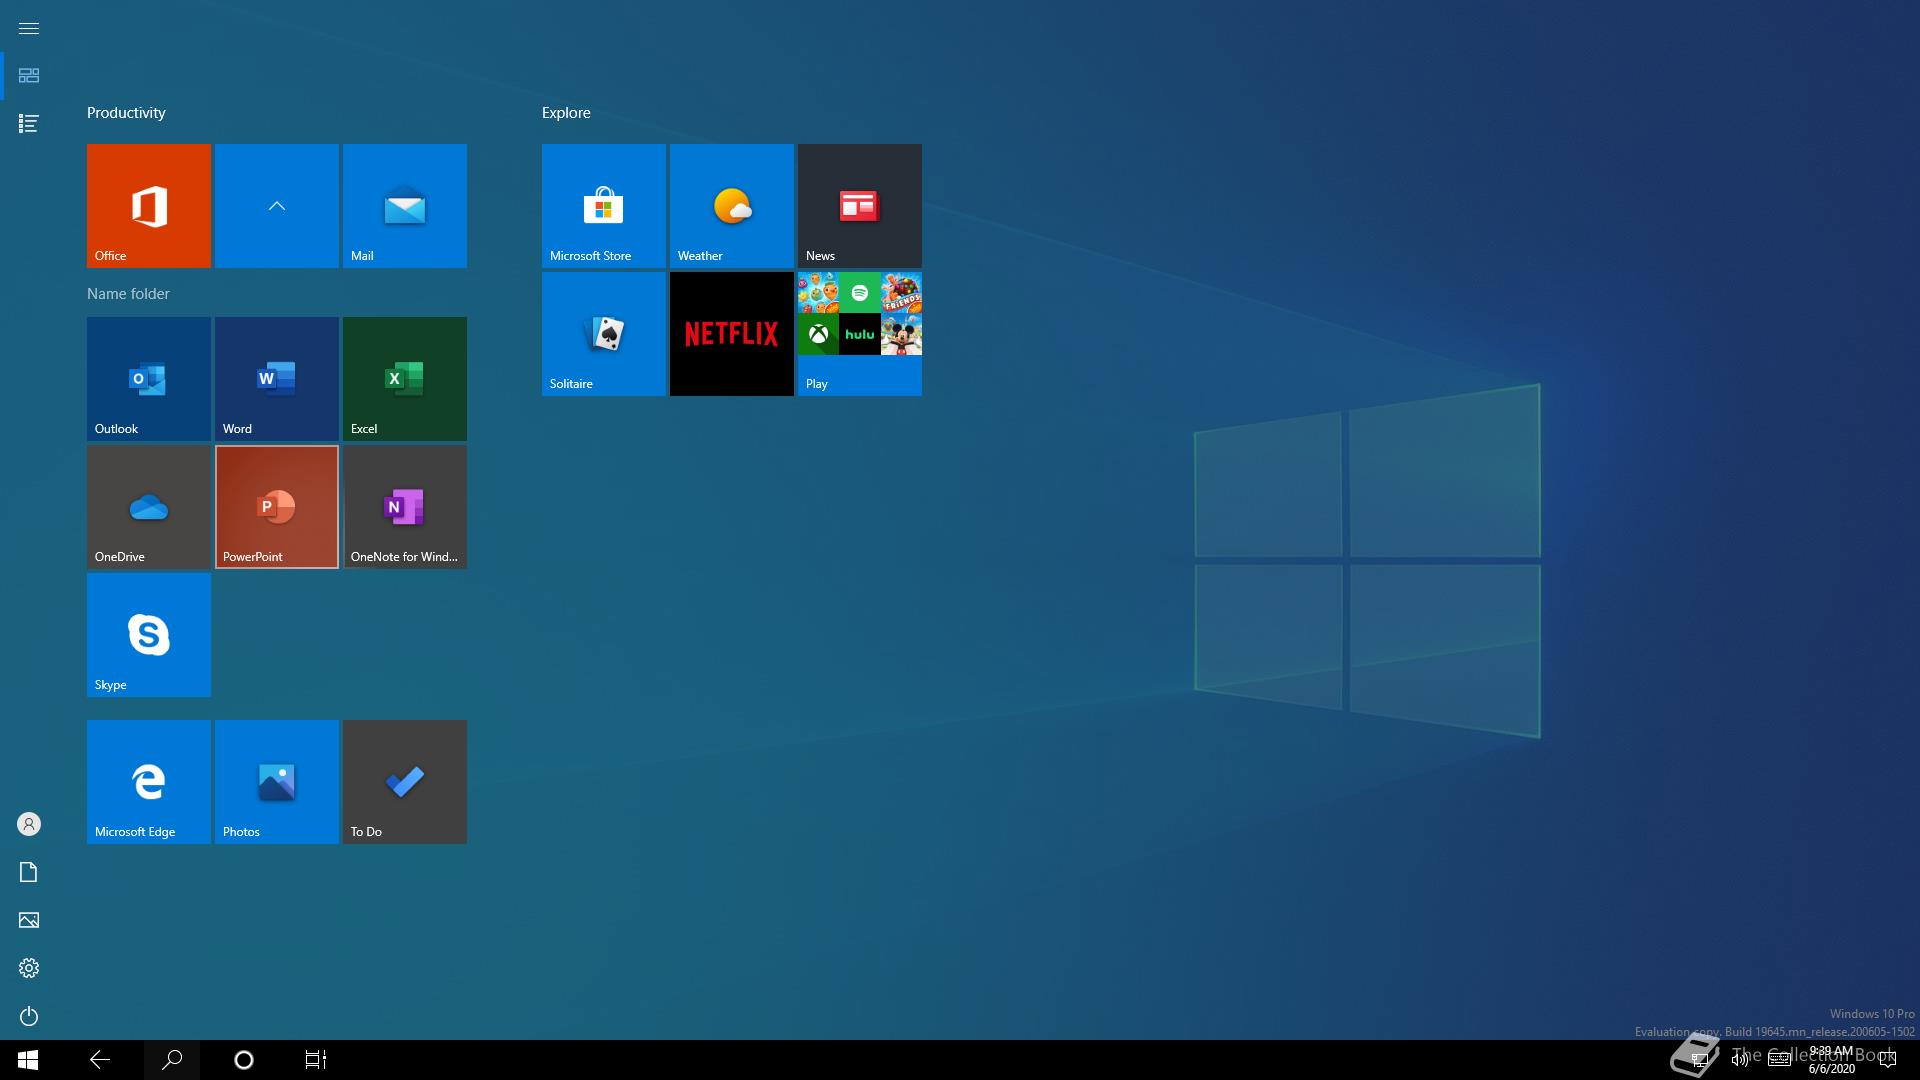Open Action Center notifications icon
Viewport: 1920px width, 1080px height.
pos(1888,1060)
